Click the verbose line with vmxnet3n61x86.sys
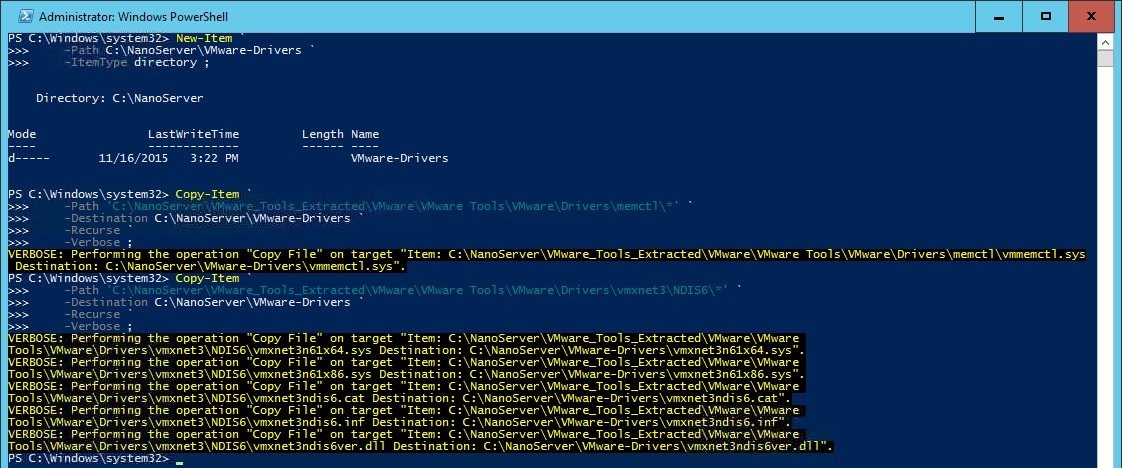 406,374
